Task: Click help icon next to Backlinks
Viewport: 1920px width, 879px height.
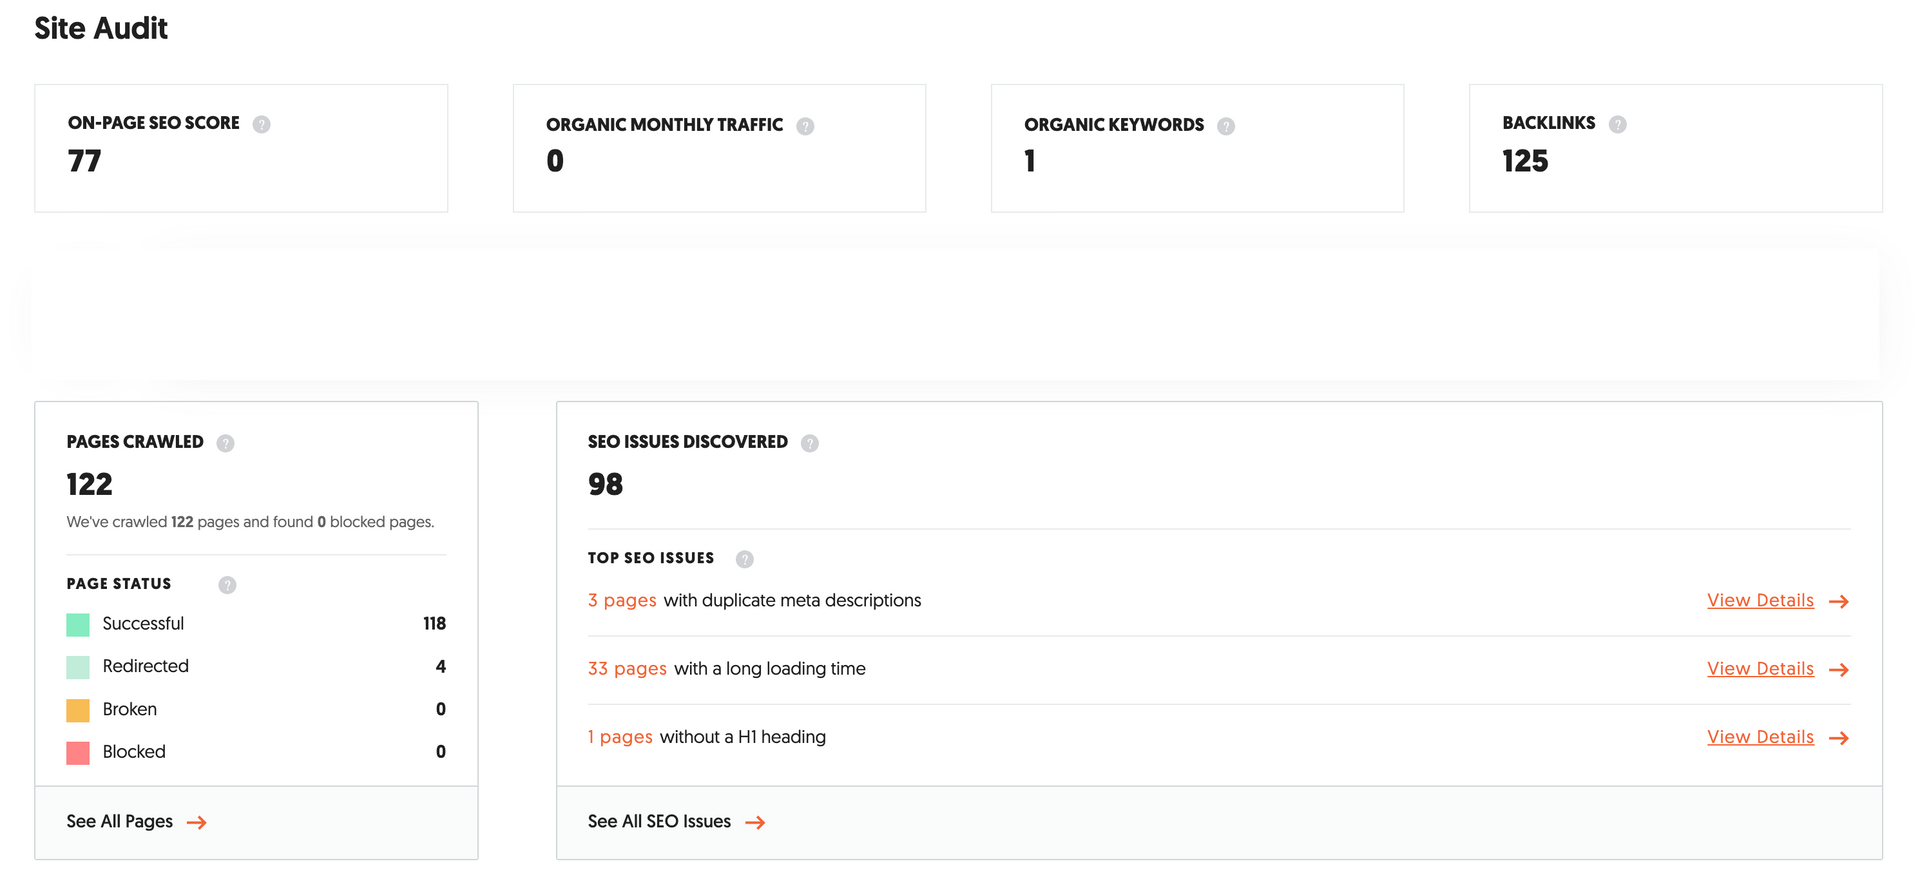Action: click(x=1617, y=124)
